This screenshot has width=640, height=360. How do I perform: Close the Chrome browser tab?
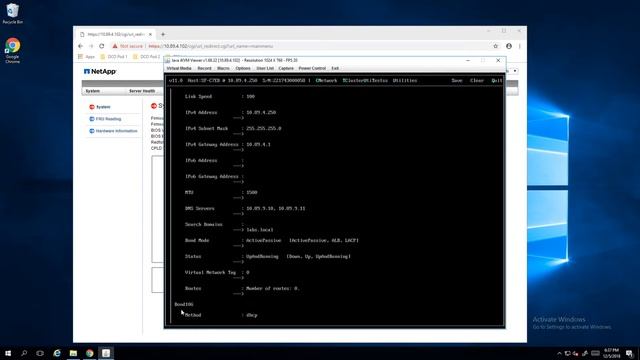(150, 34)
